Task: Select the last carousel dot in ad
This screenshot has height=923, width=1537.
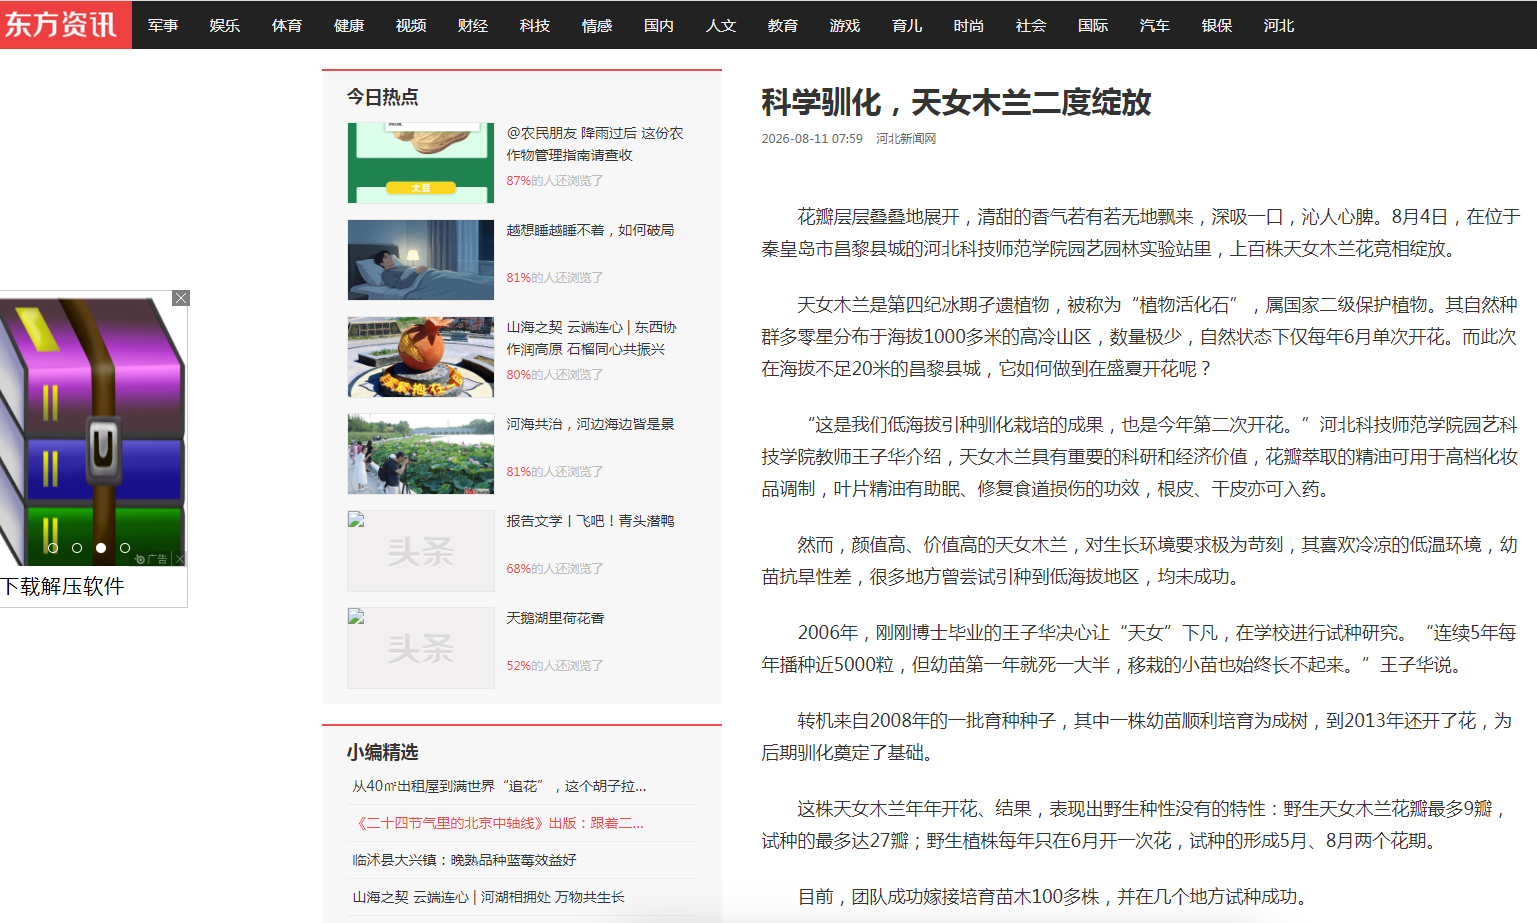Action: pos(125,548)
